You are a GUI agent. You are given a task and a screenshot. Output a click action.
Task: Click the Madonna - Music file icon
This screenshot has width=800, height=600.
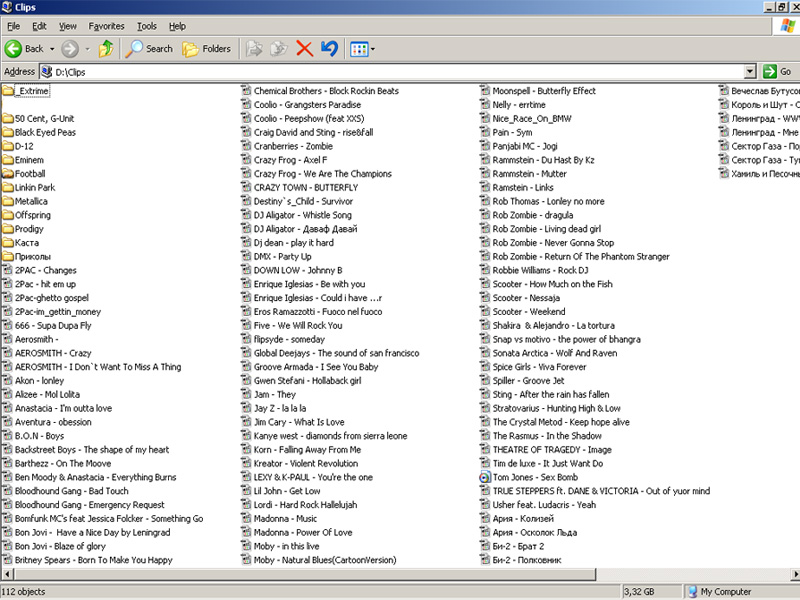[x=246, y=518]
